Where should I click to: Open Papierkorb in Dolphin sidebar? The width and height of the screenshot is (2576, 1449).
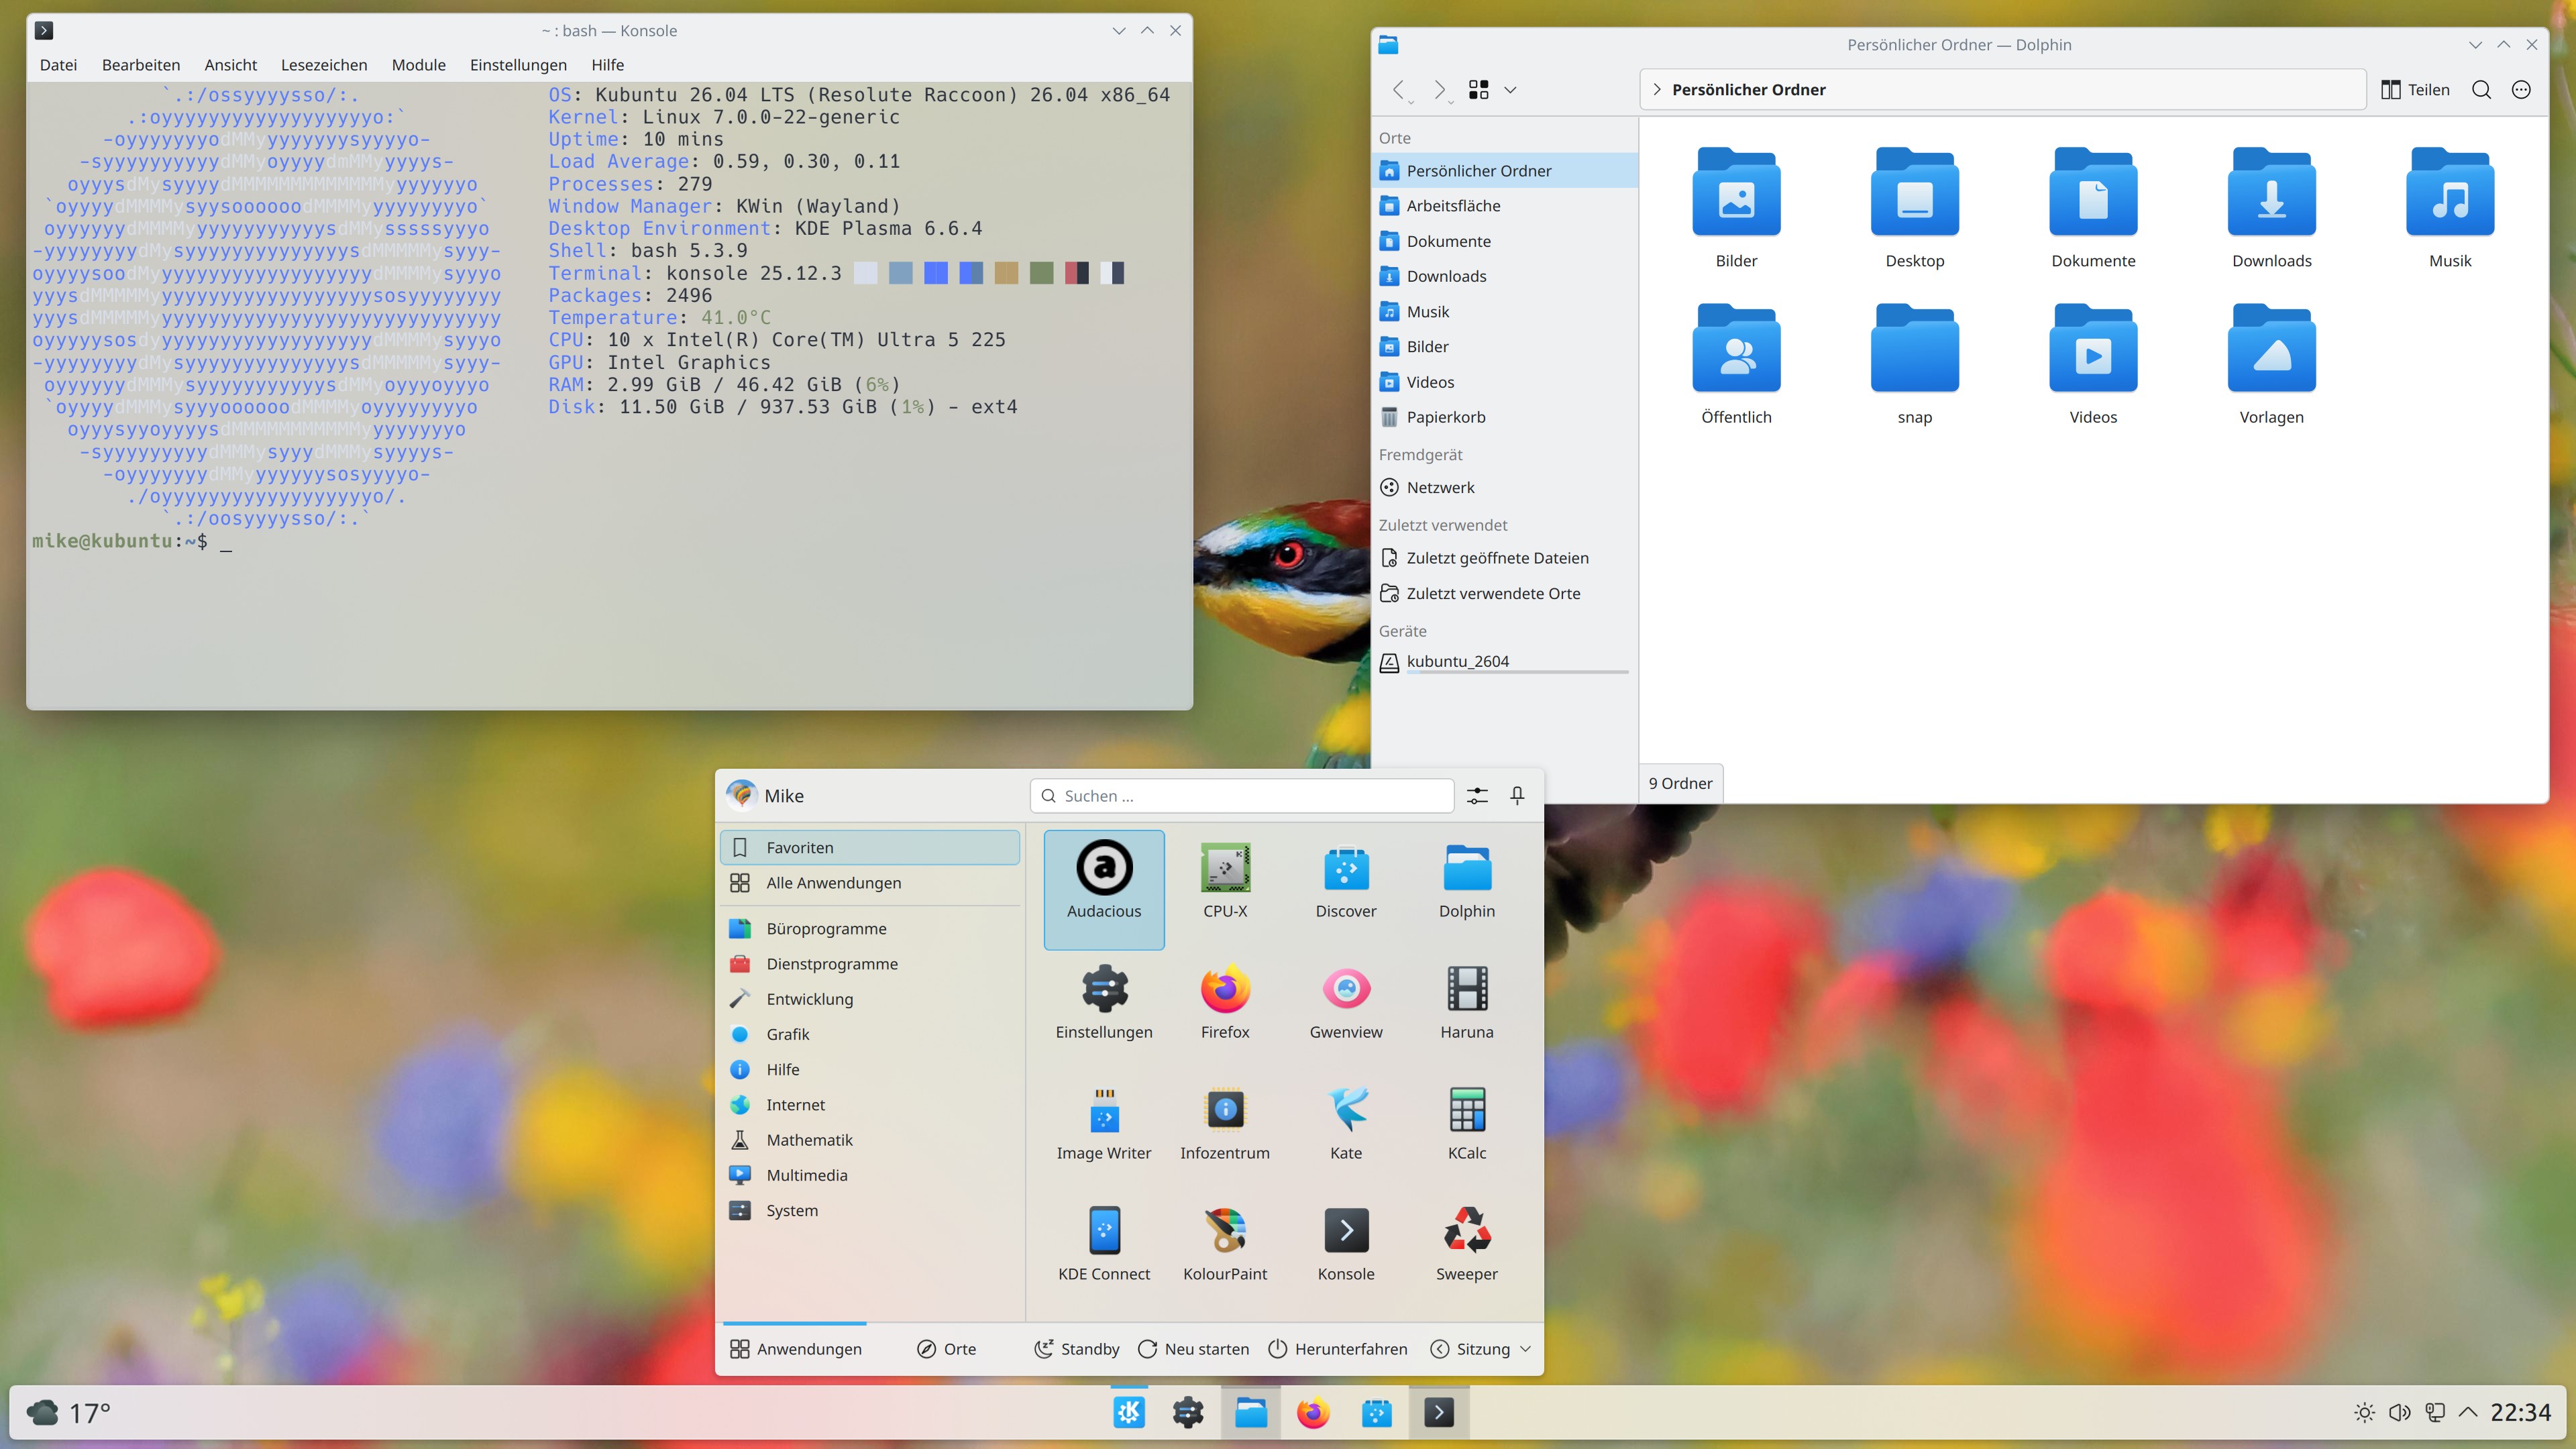pyautogui.click(x=1505, y=417)
